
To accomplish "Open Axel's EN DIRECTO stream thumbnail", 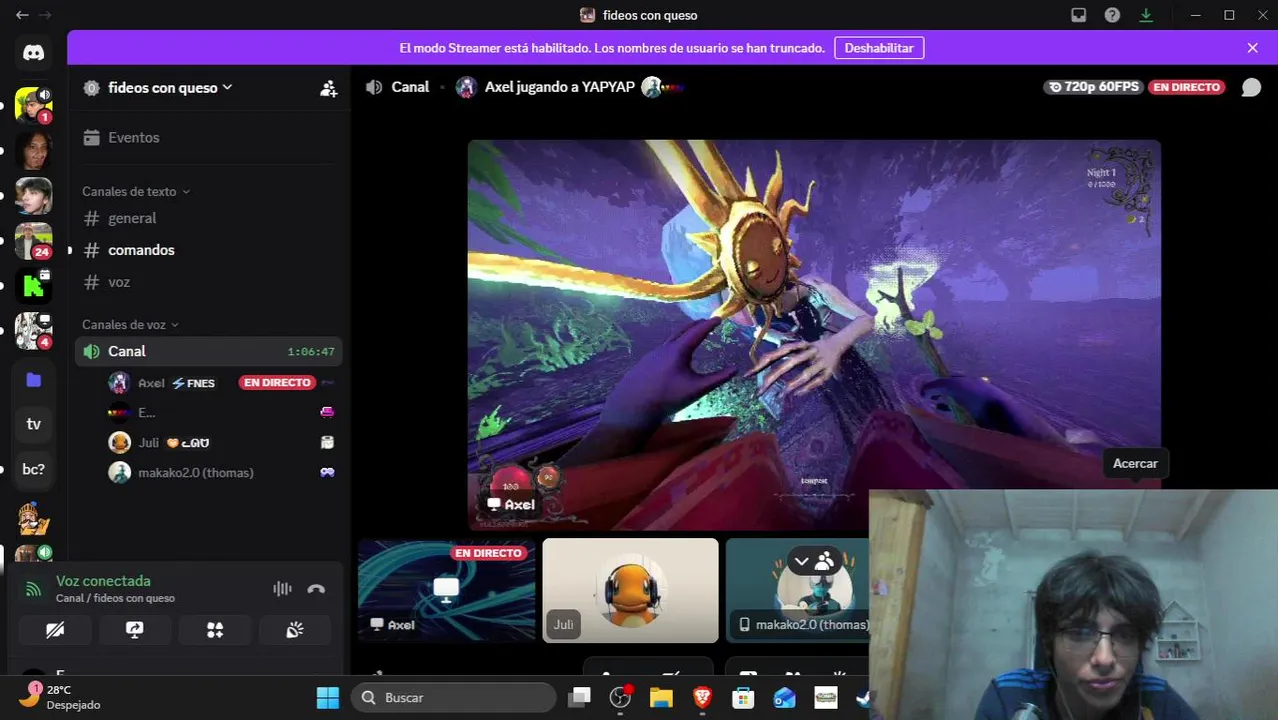I will point(447,590).
